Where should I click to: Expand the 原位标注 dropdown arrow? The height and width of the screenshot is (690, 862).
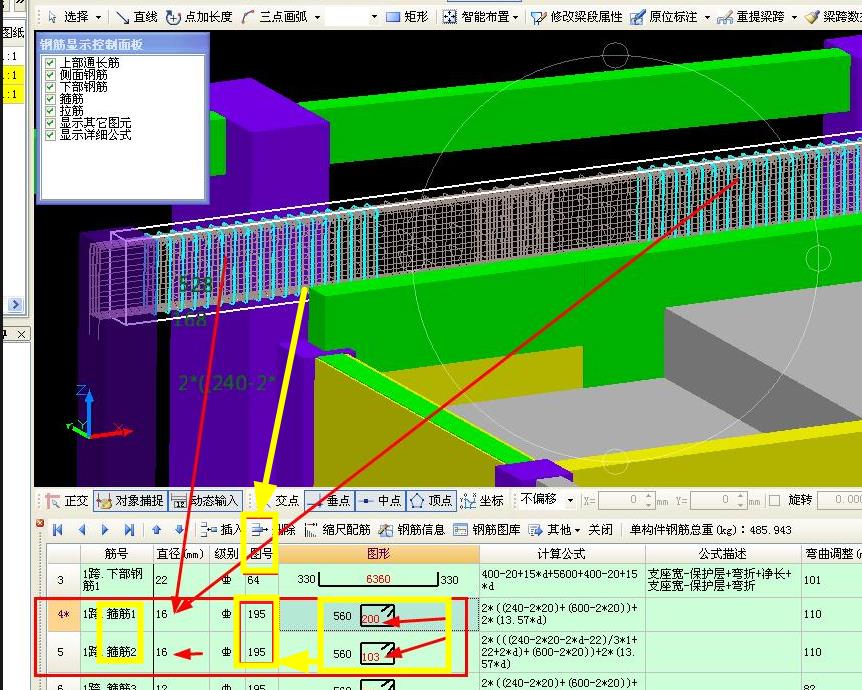tap(707, 18)
